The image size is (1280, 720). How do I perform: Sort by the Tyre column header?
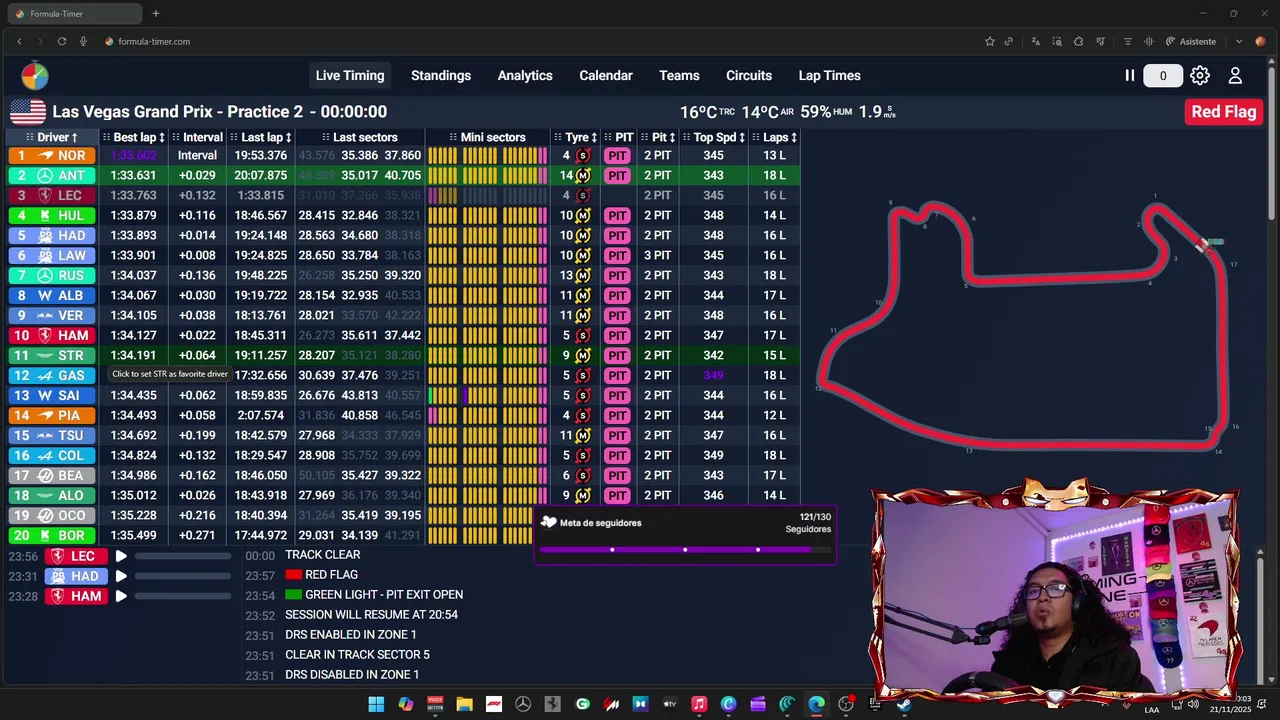(576, 137)
